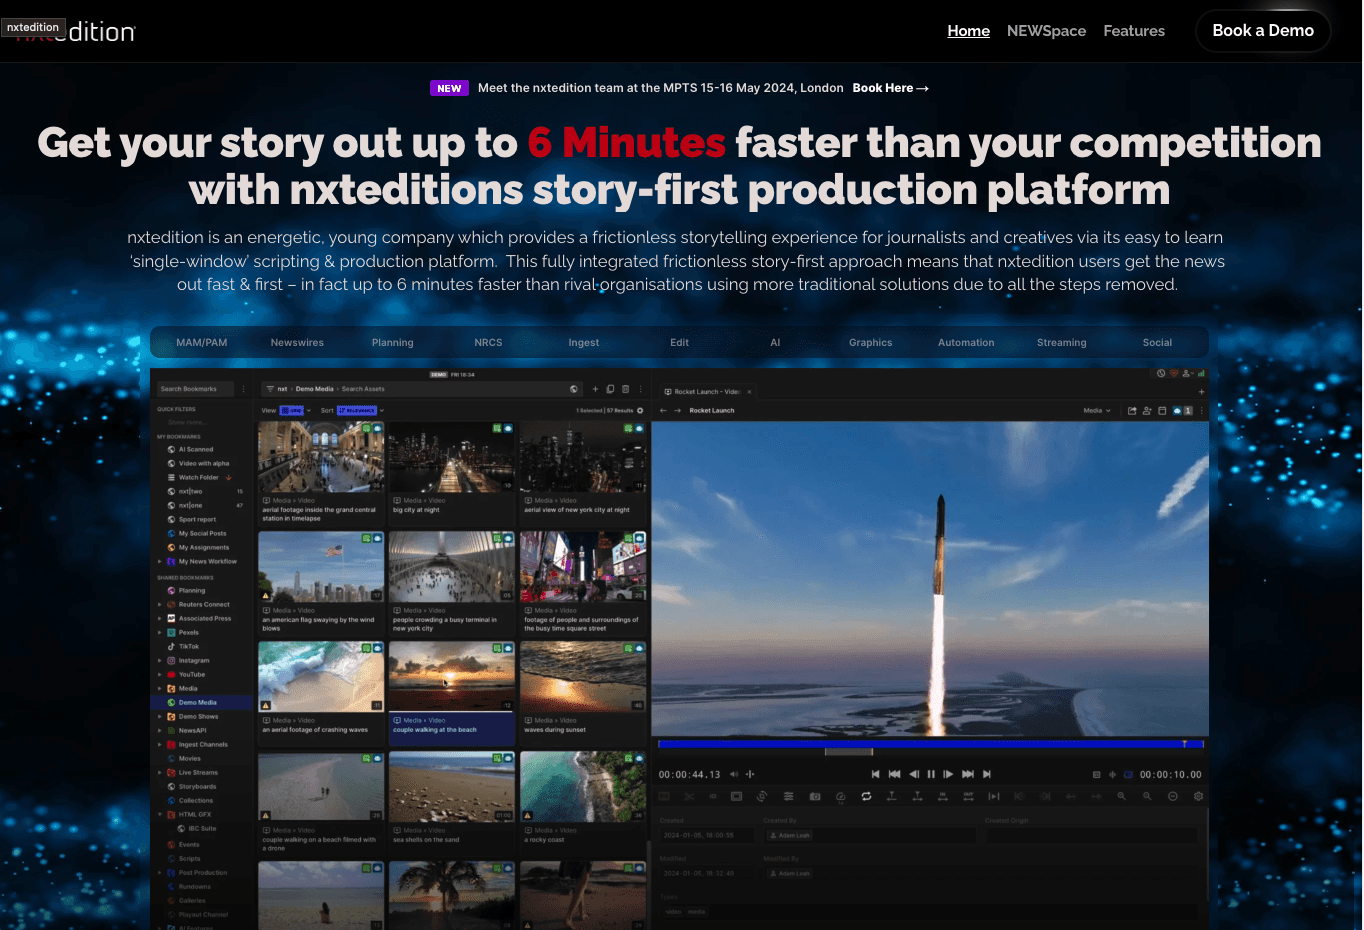The width and height of the screenshot is (1364, 930).
Task: Open the NEWSpace nav link
Action: click(1046, 31)
